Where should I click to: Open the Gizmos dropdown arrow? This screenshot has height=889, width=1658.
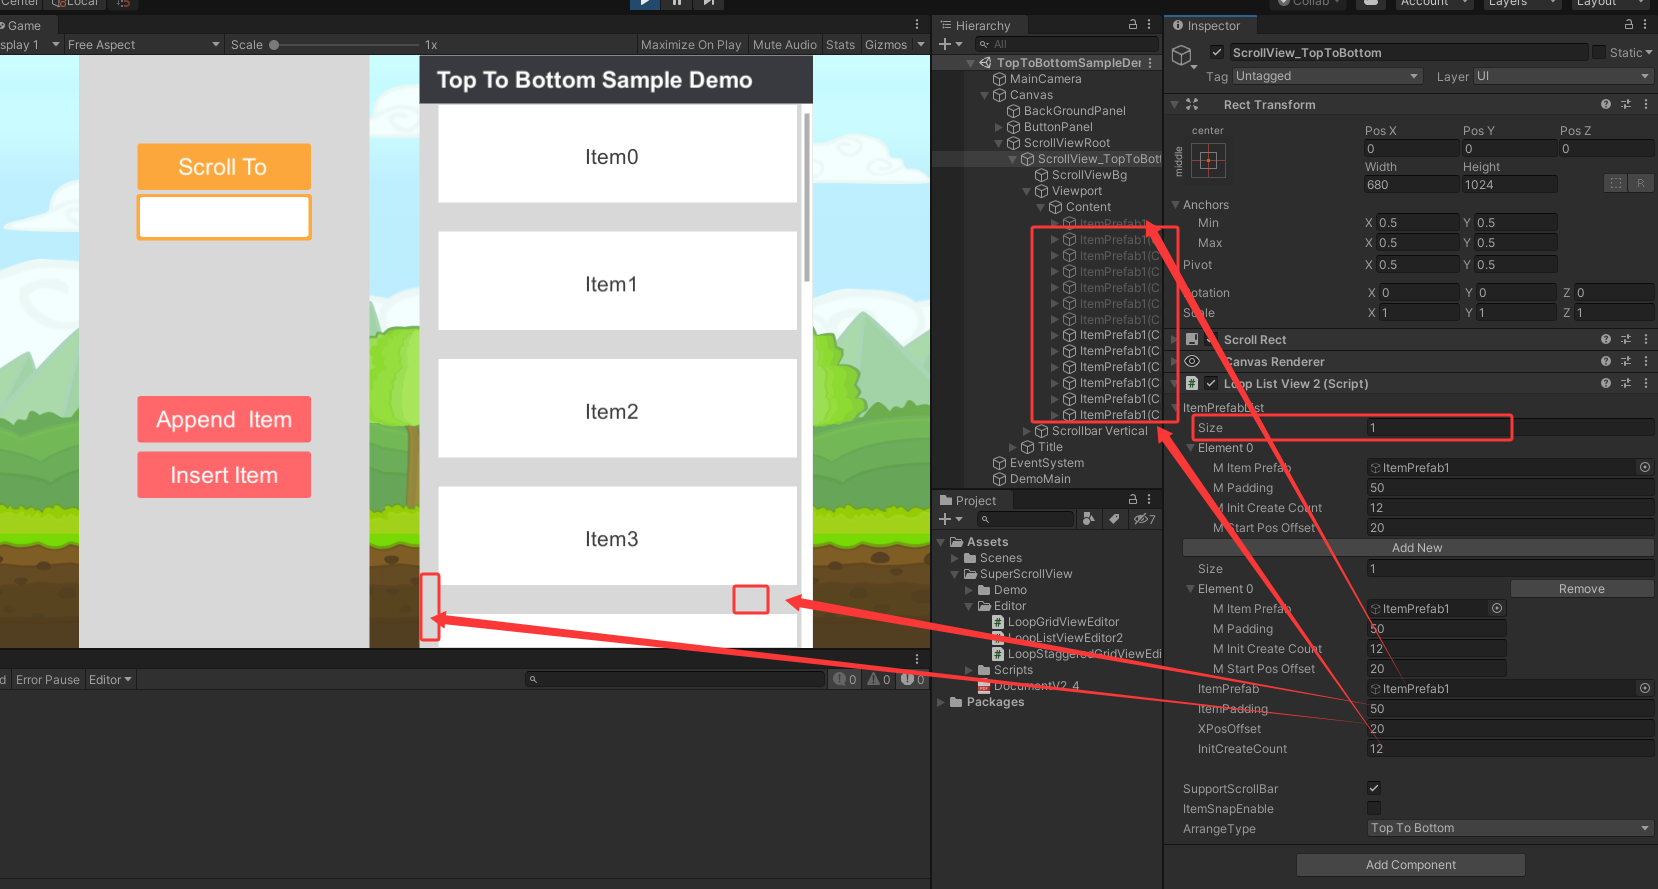pyautogui.click(x=920, y=44)
